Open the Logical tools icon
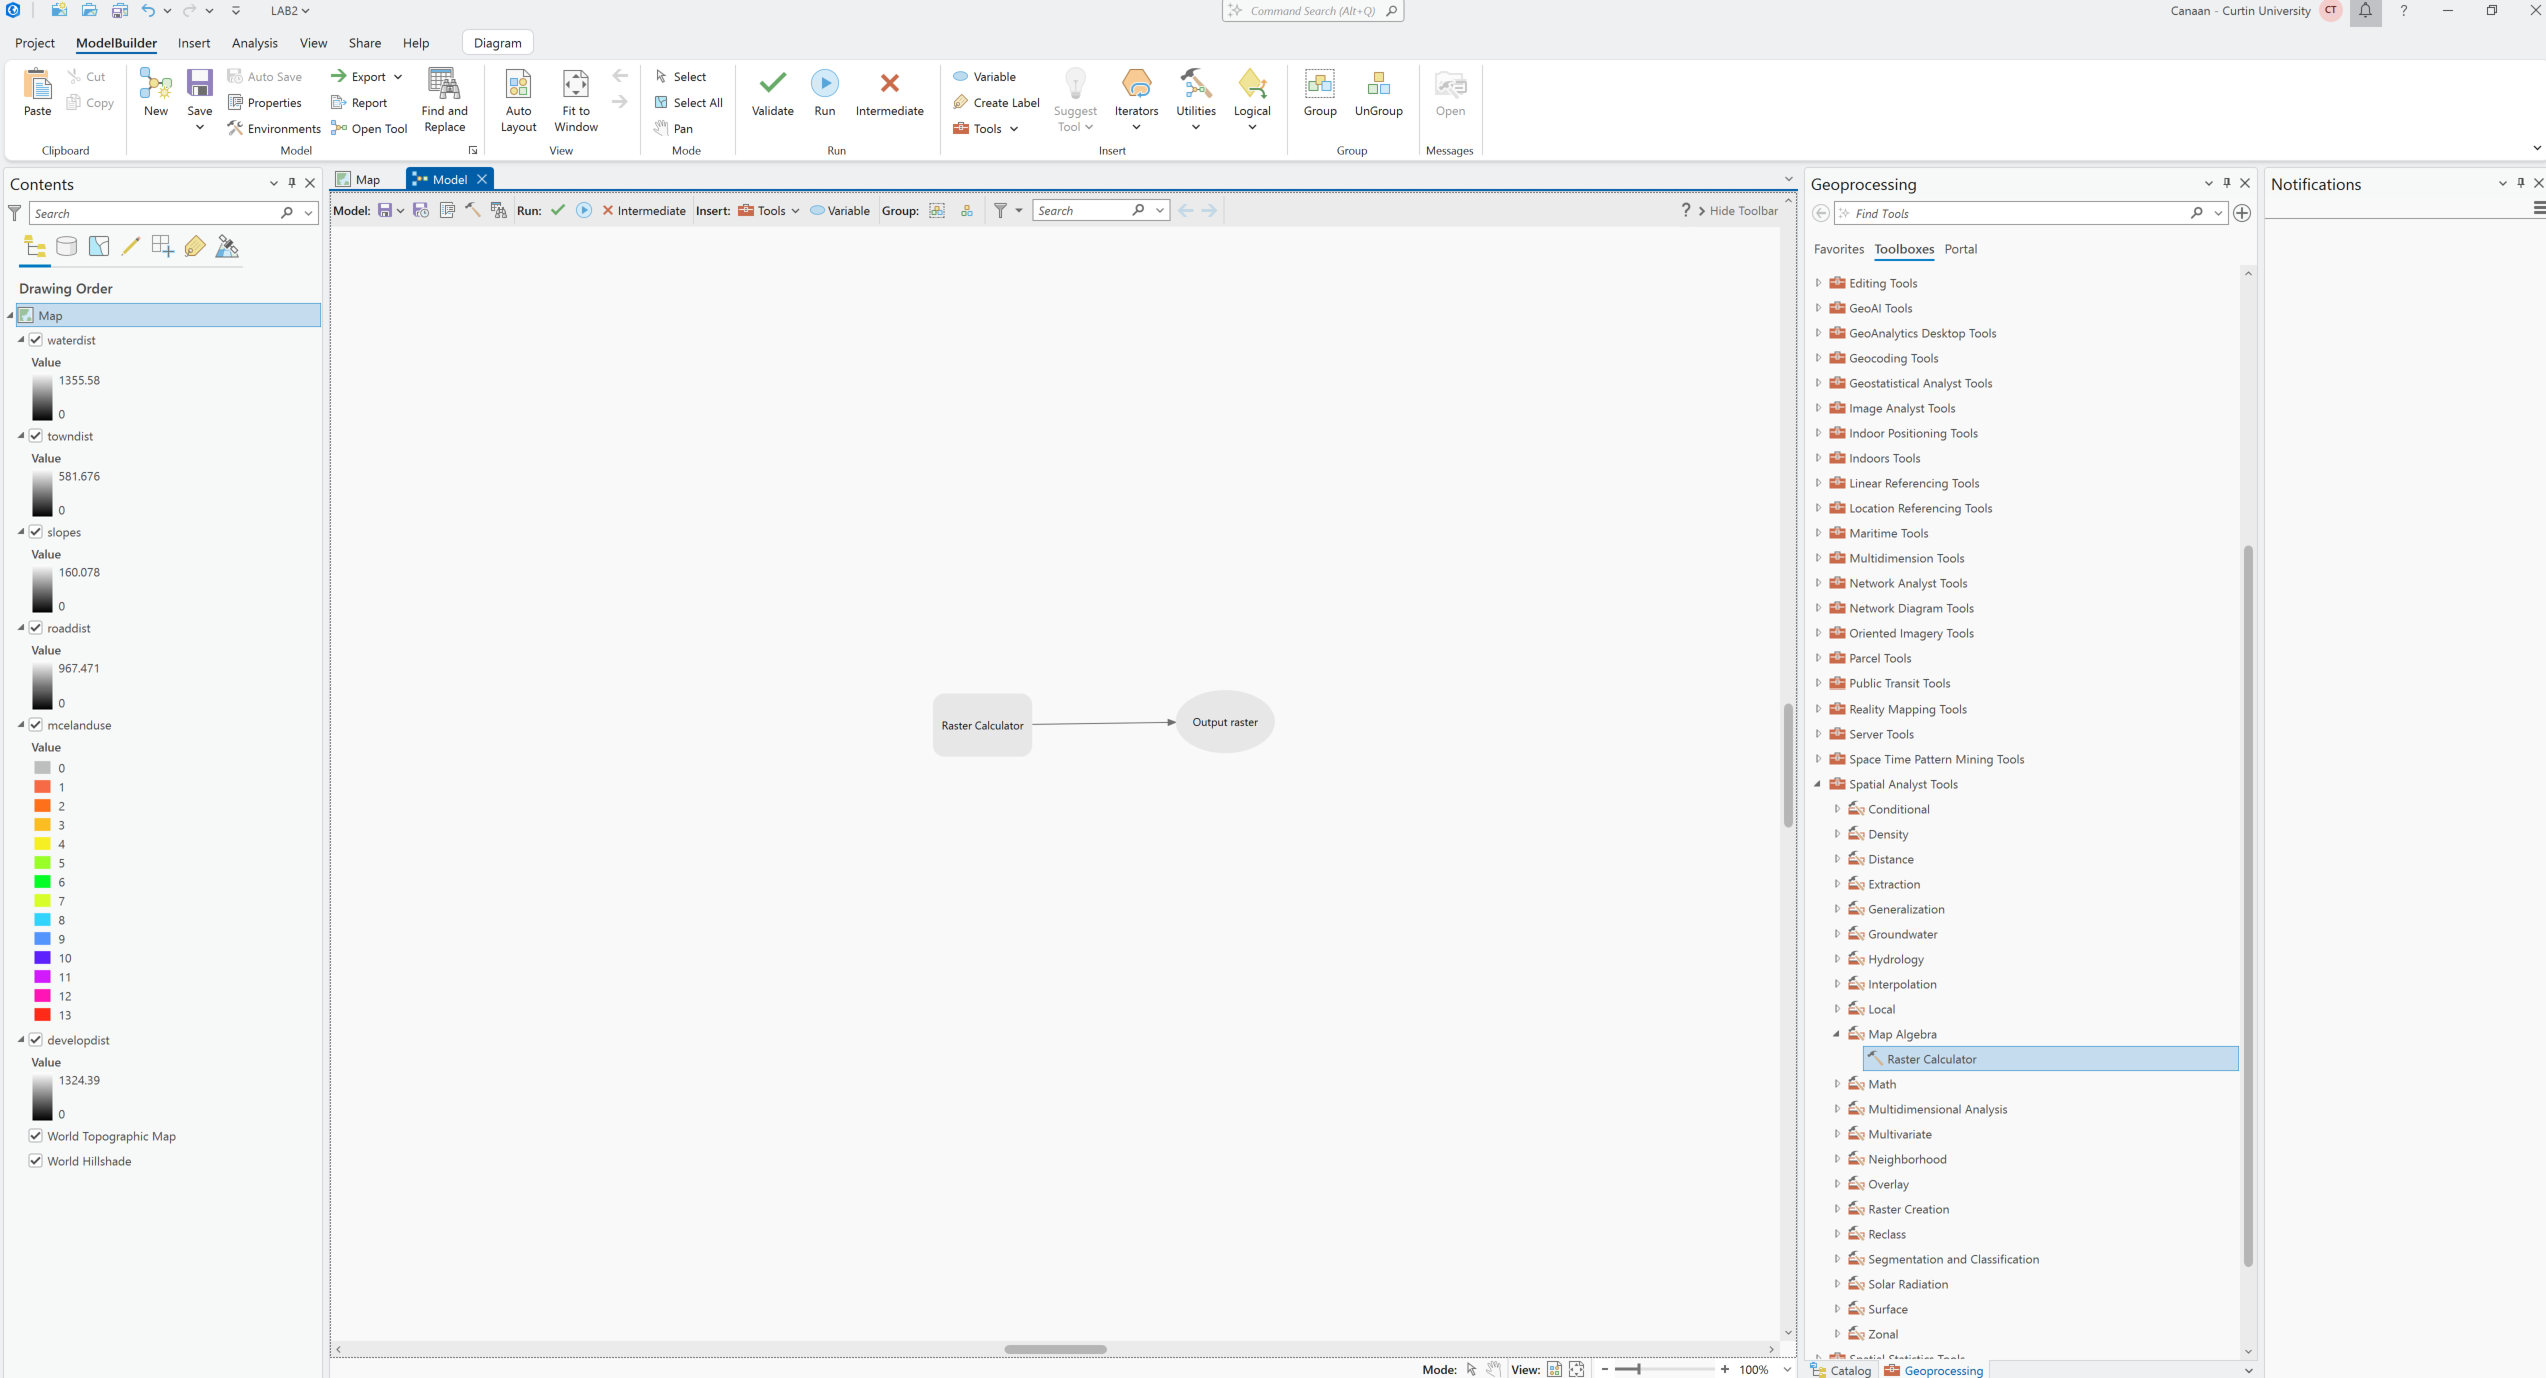The width and height of the screenshot is (2546, 1378). pos(1252,84)
